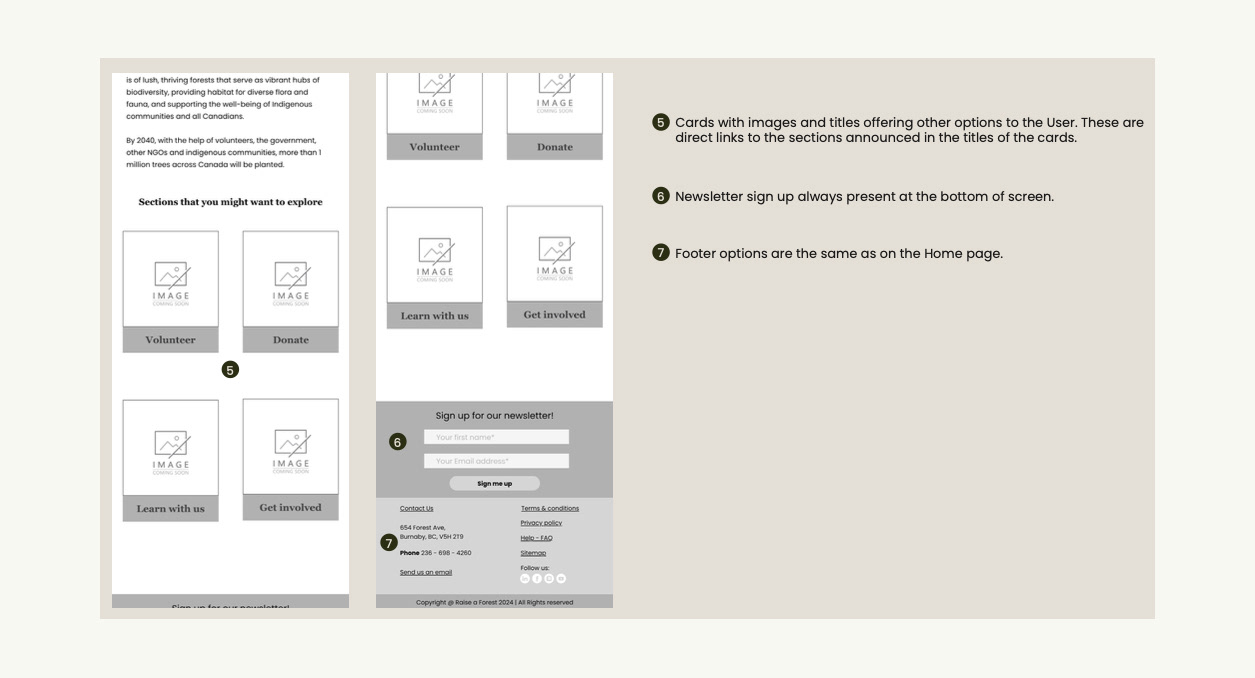Open the Sitemap footer link
The height and width of the screenshot is (678, 1255).
(x=533, y=553)
